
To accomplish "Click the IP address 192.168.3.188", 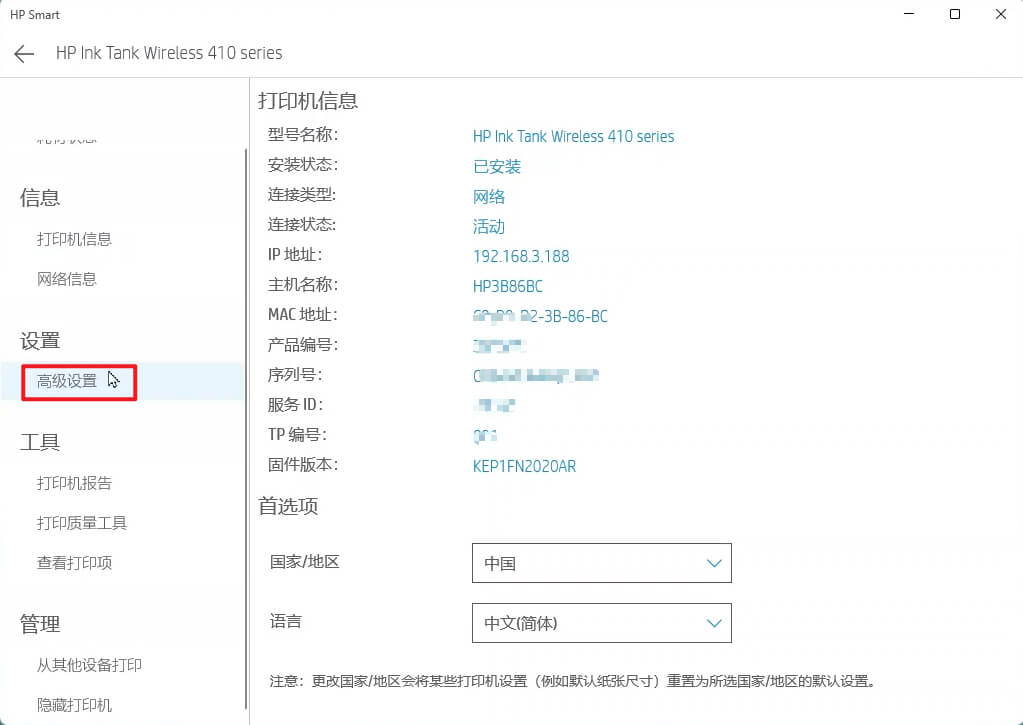I will (x=521, y=256).
